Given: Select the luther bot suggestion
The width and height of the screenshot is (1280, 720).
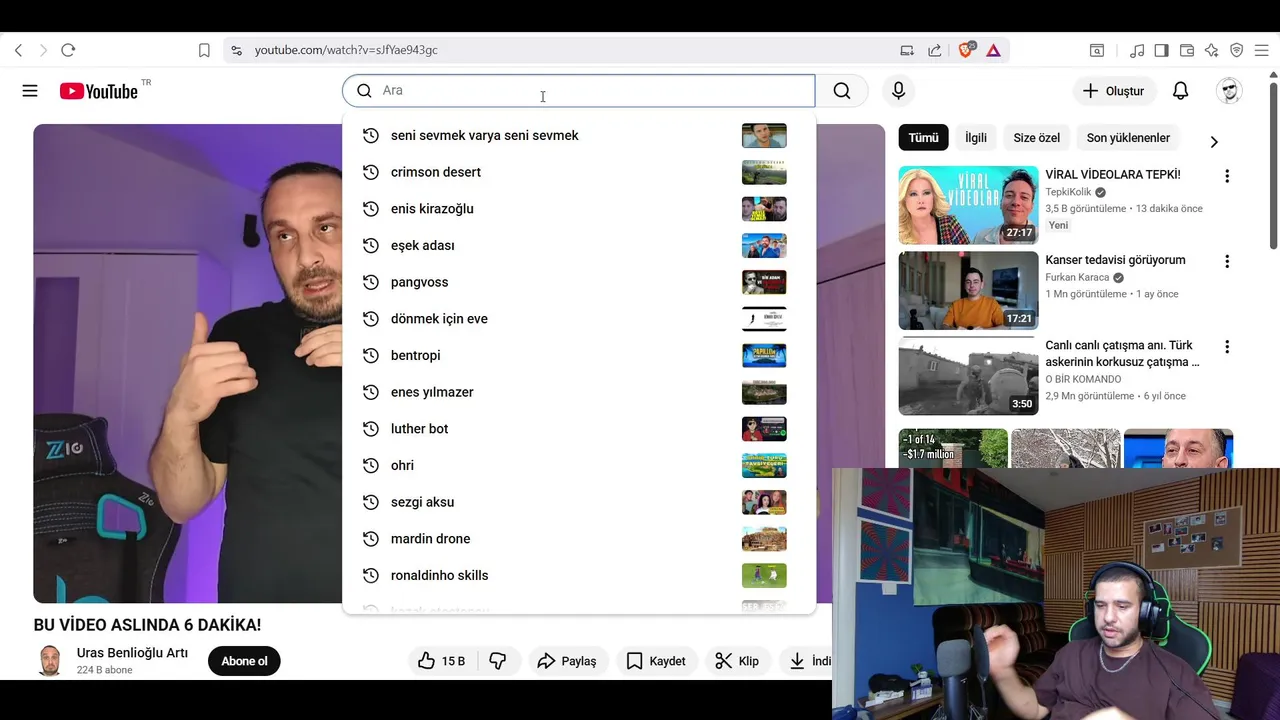Looking at the screenshot, I should pyautogui.click(x=579, y=429).
